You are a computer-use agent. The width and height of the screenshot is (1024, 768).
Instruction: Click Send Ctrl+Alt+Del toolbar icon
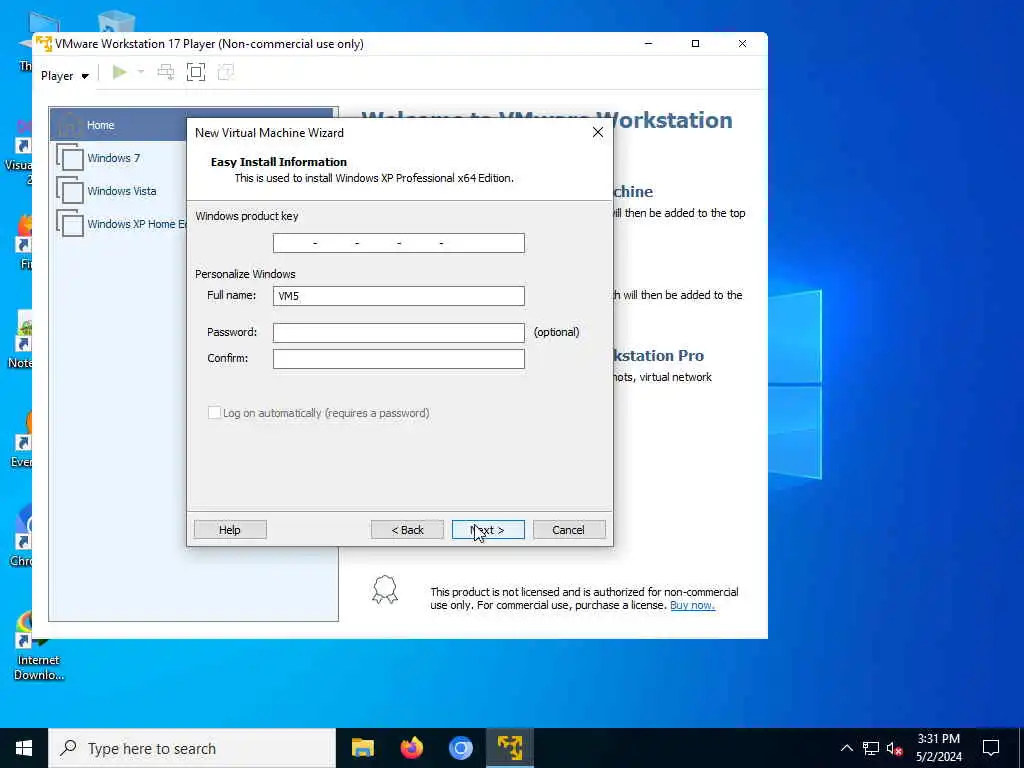(x=166, y=72)
